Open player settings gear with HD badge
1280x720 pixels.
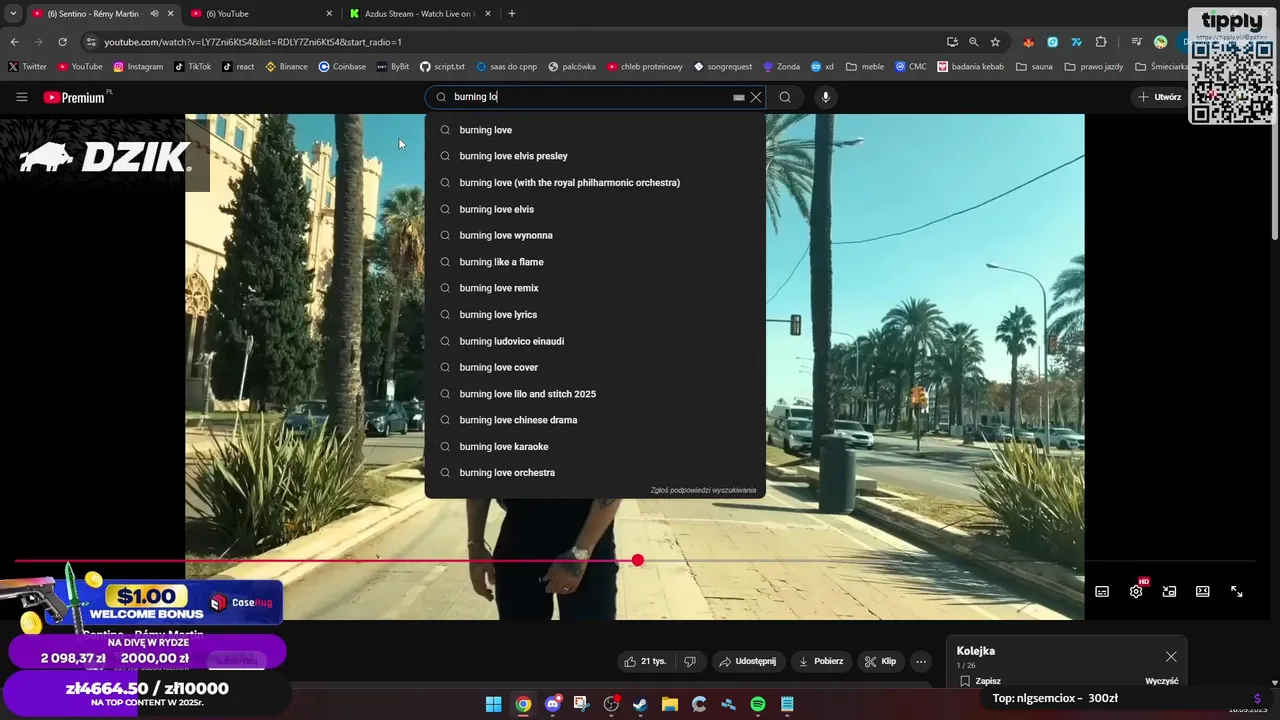pos(1136,591)
